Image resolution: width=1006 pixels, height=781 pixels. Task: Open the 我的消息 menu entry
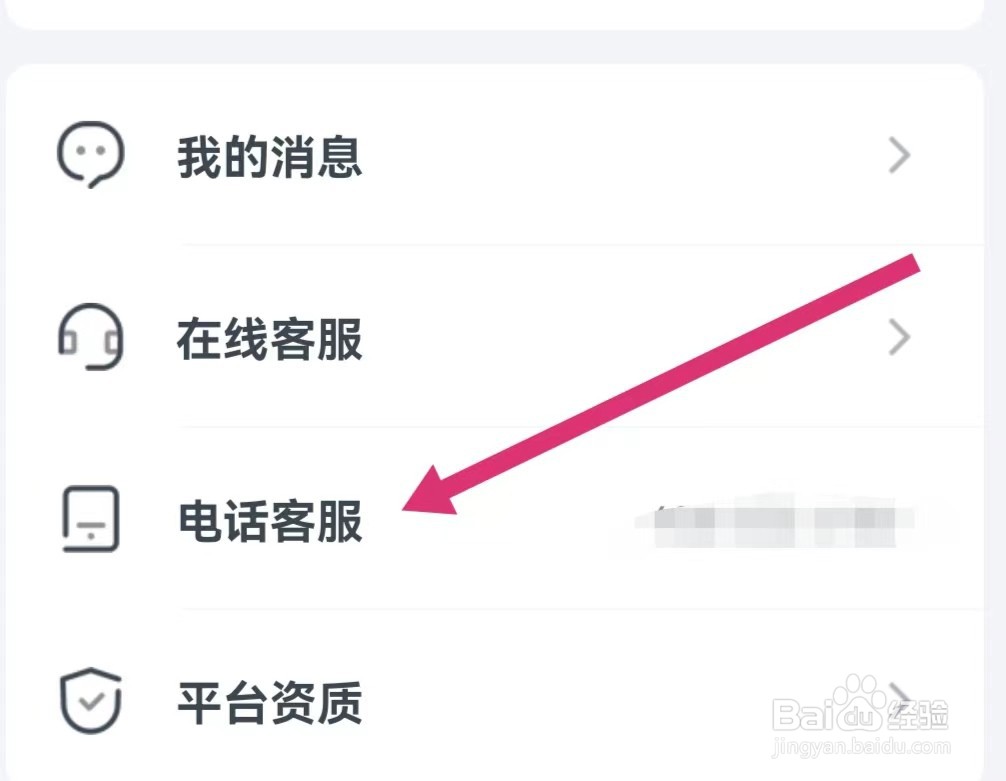coord(270,157)
